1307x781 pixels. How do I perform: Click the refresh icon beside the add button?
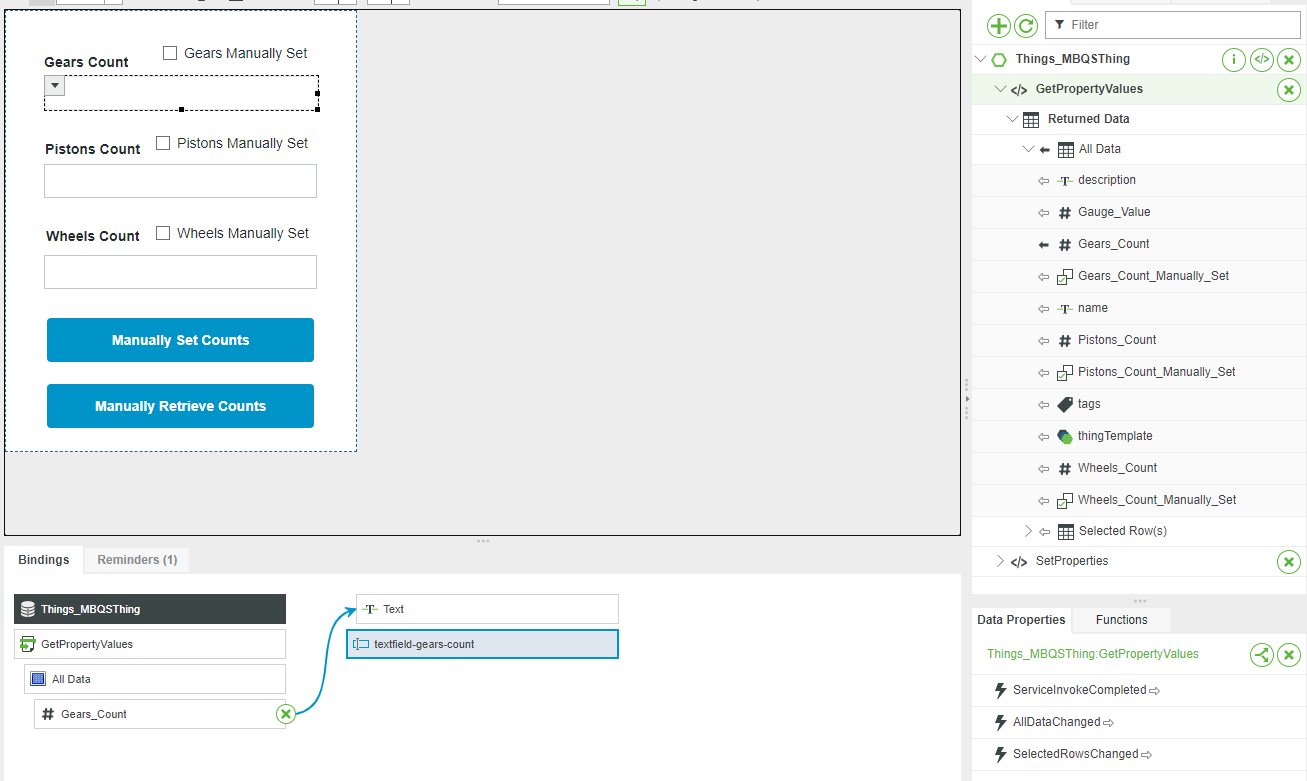(1027, 25)
